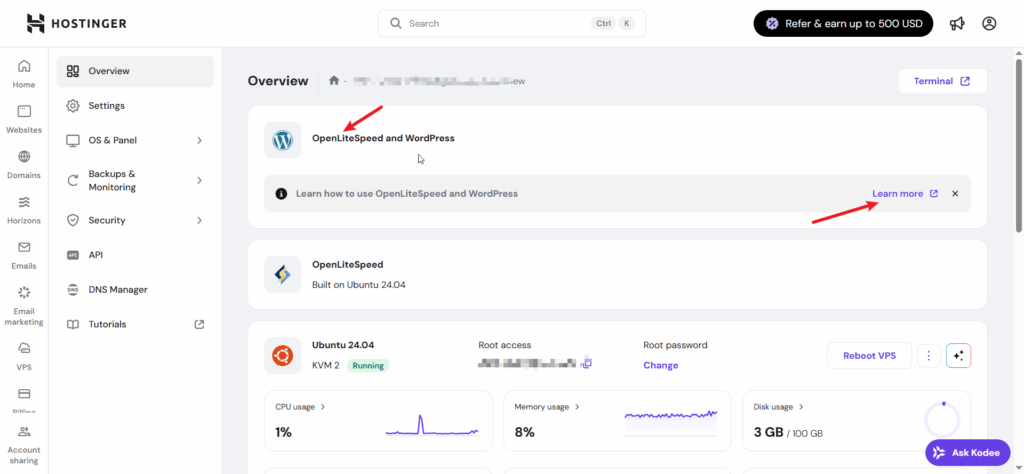This screenshot has height=474, width=1024.
Task: Open Horizons from the sidebar
Action: [24, 209]
